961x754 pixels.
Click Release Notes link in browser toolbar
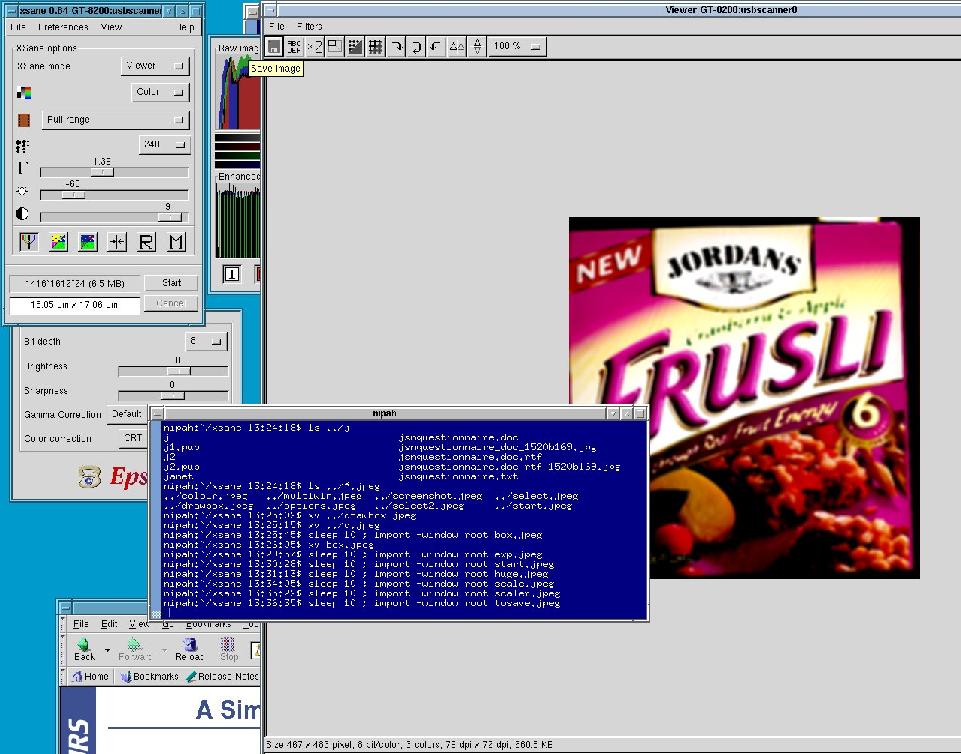(222, 677)
